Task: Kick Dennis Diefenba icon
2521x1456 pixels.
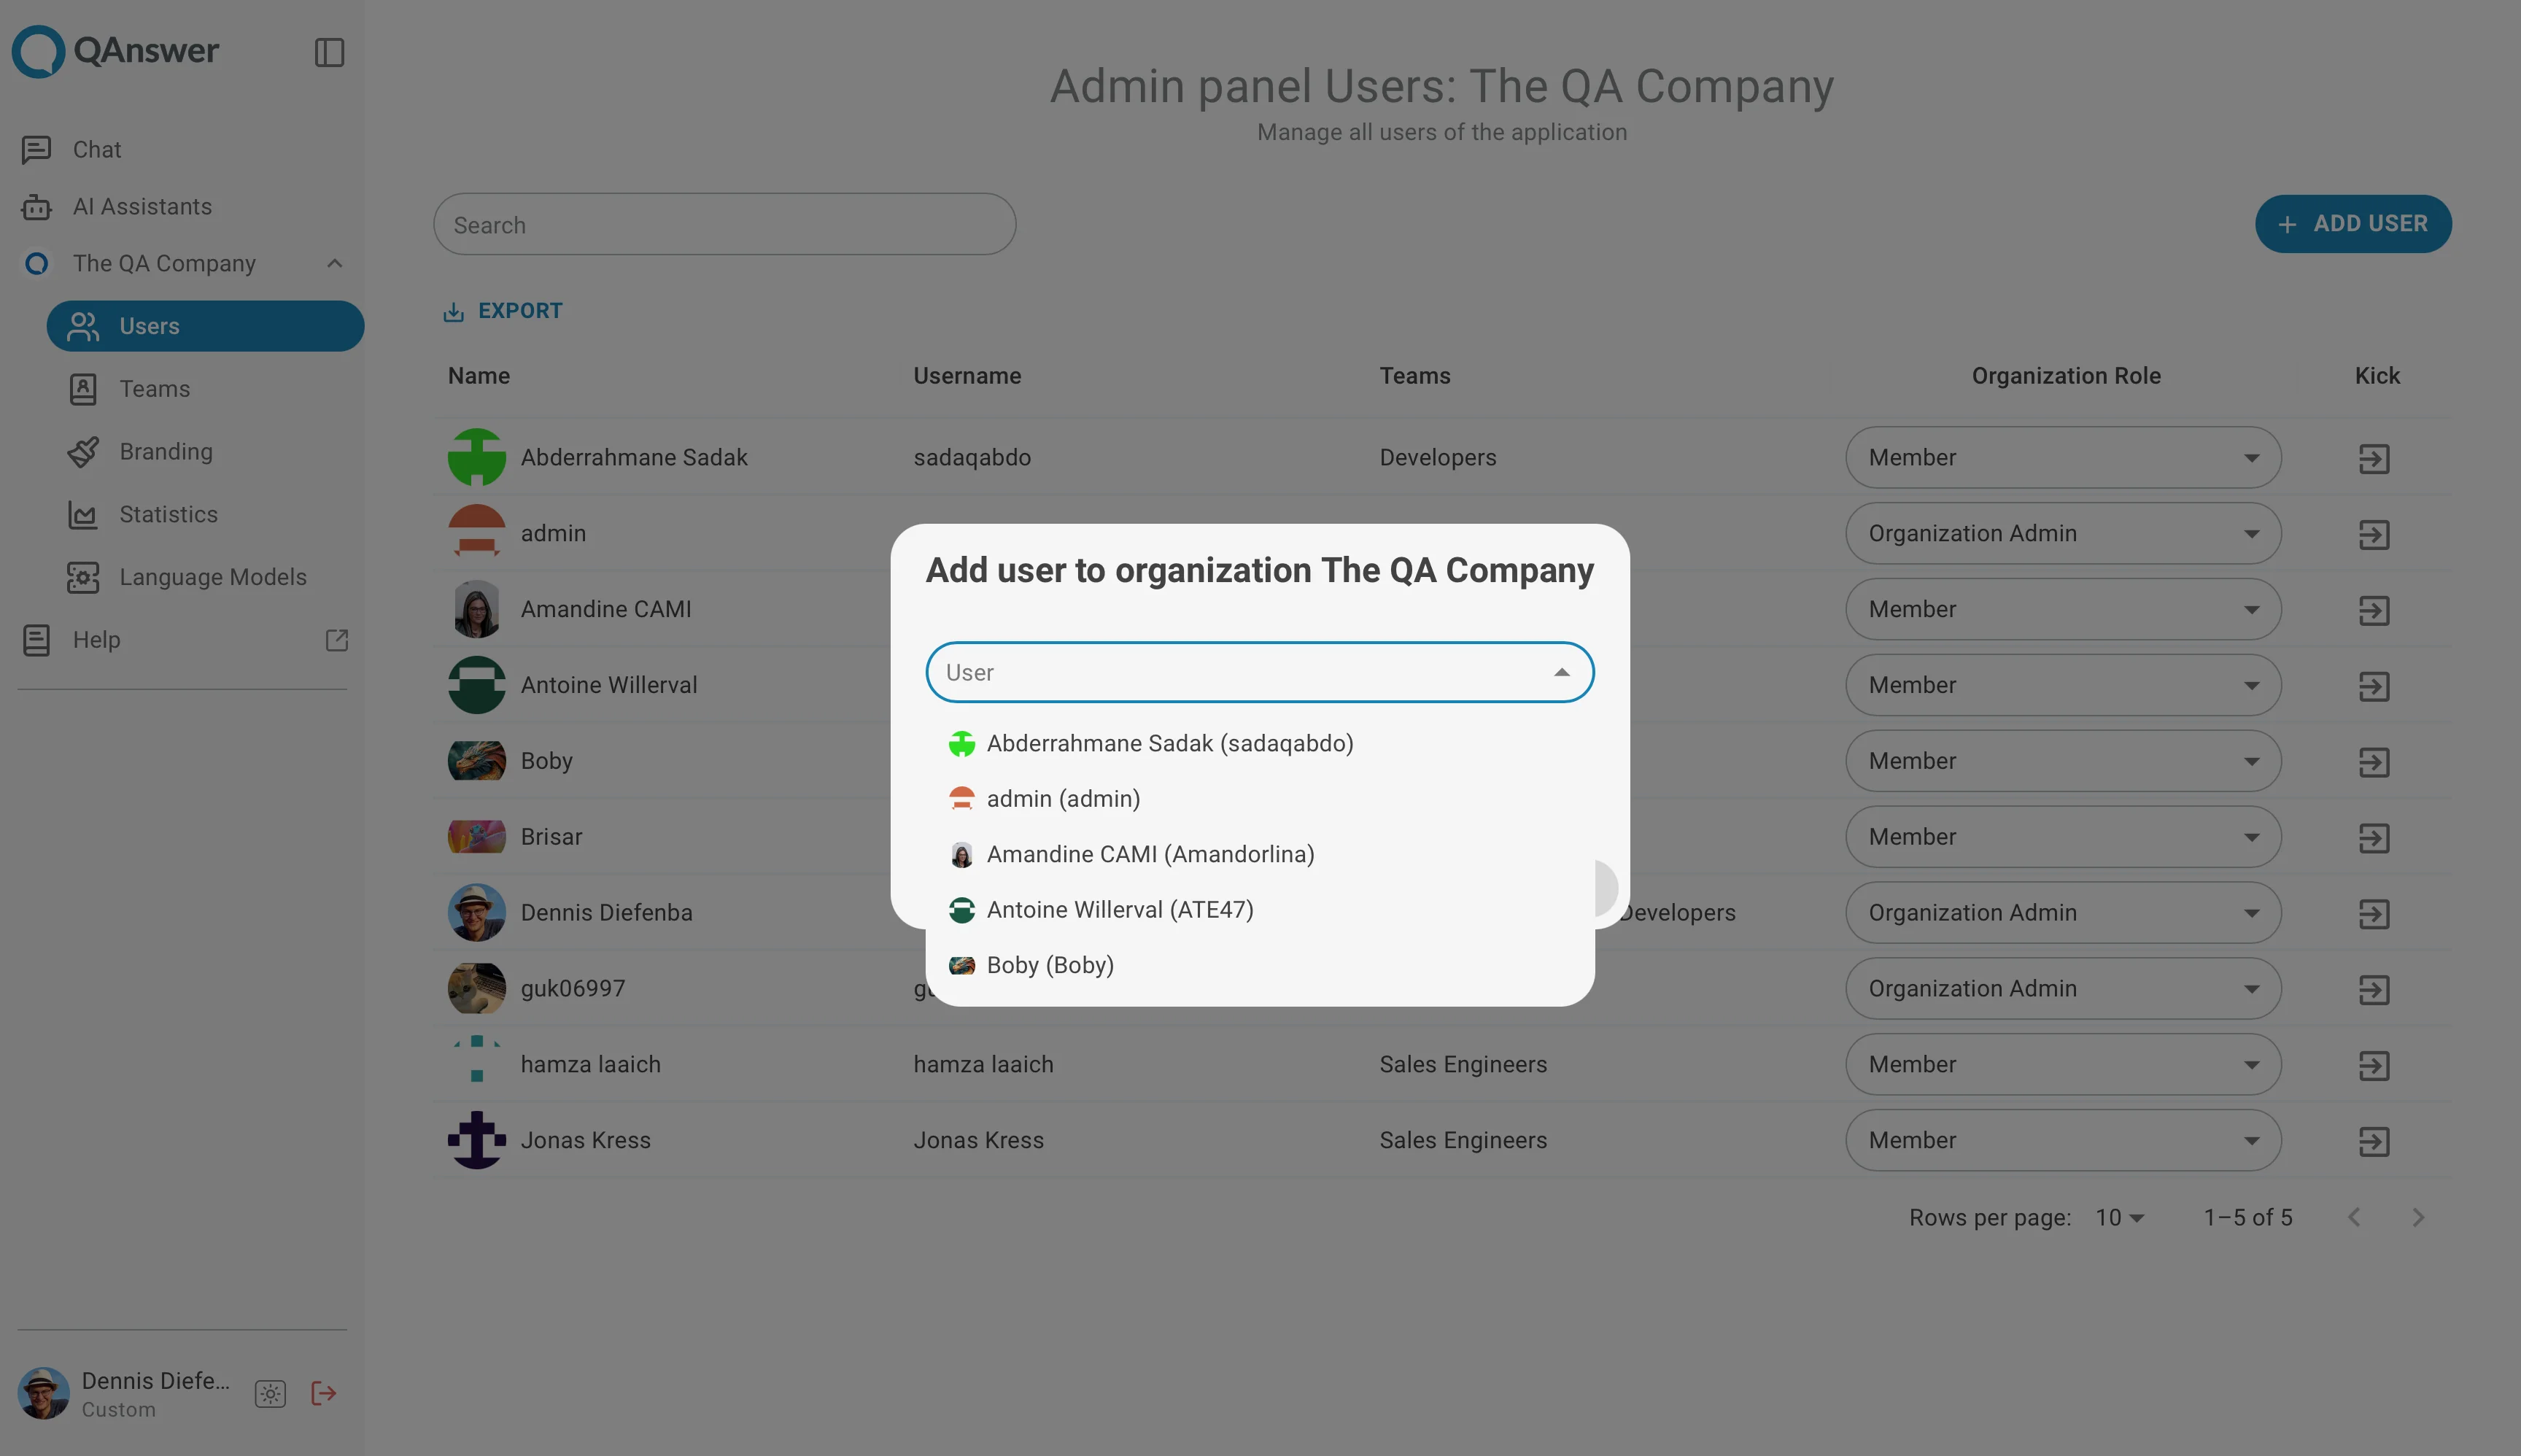Action: 2373,914
